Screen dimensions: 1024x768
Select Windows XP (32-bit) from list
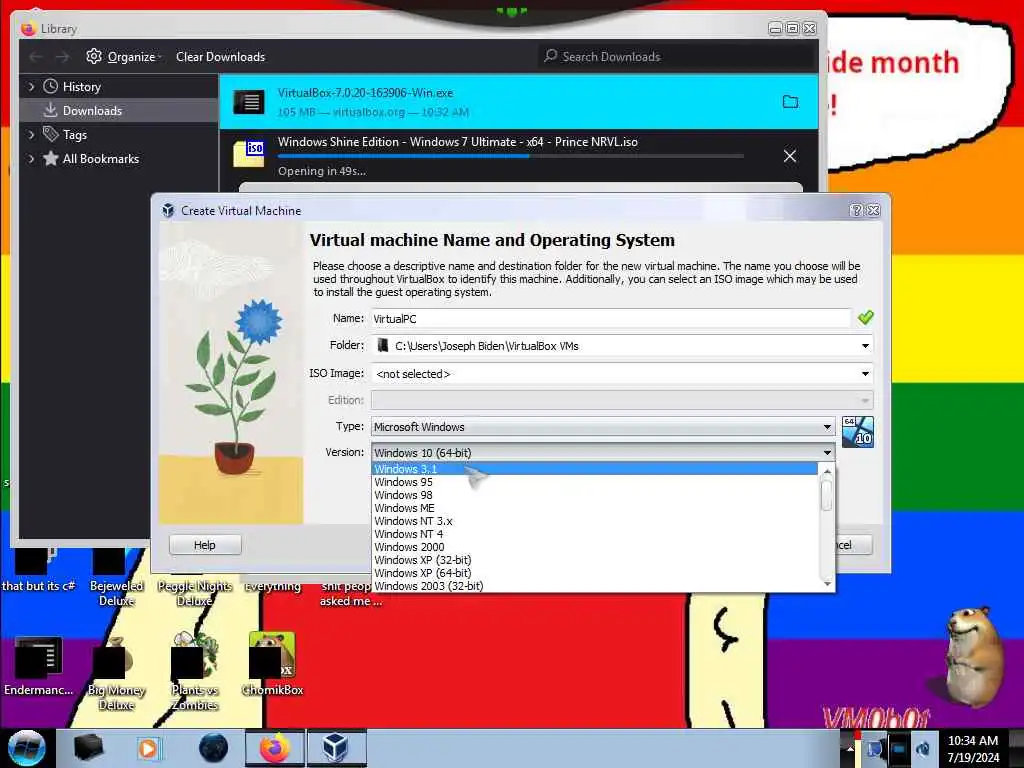(x=594, y=560)
